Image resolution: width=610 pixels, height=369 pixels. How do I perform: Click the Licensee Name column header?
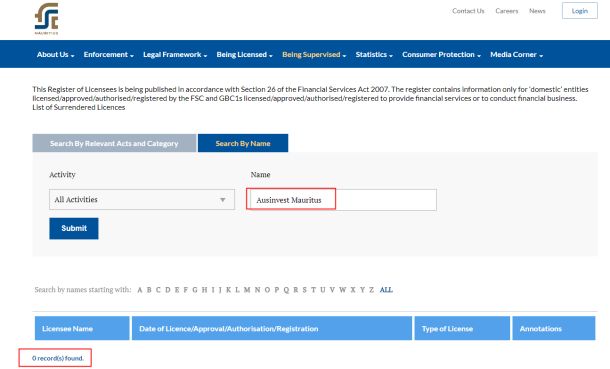[82, 328]
